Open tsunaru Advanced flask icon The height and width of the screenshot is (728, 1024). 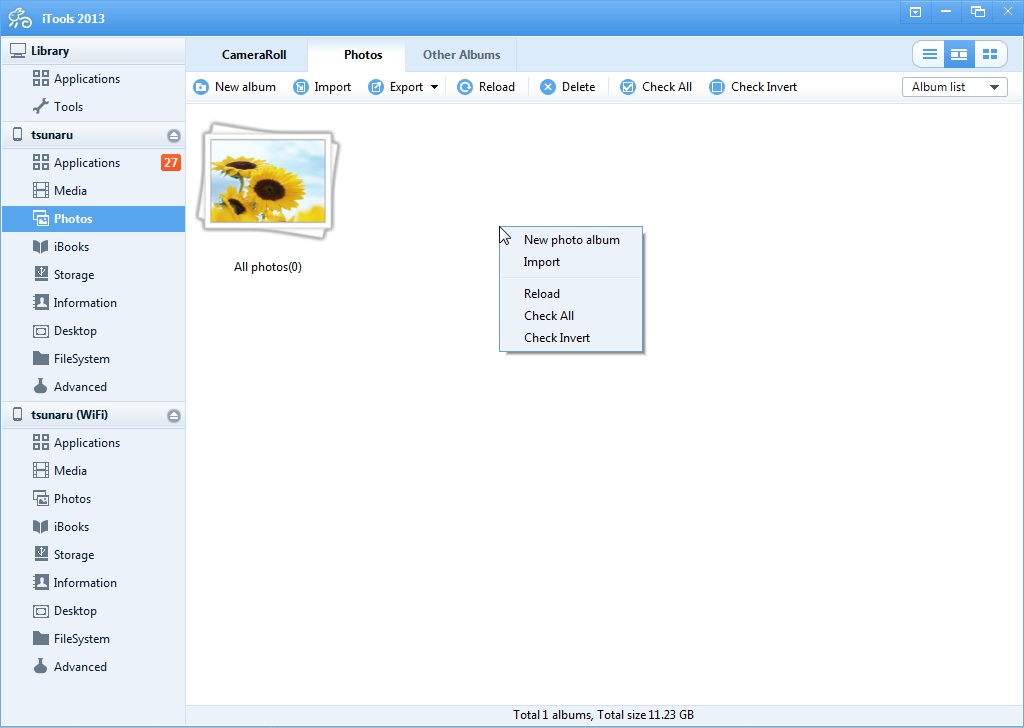tap(40, 387)
